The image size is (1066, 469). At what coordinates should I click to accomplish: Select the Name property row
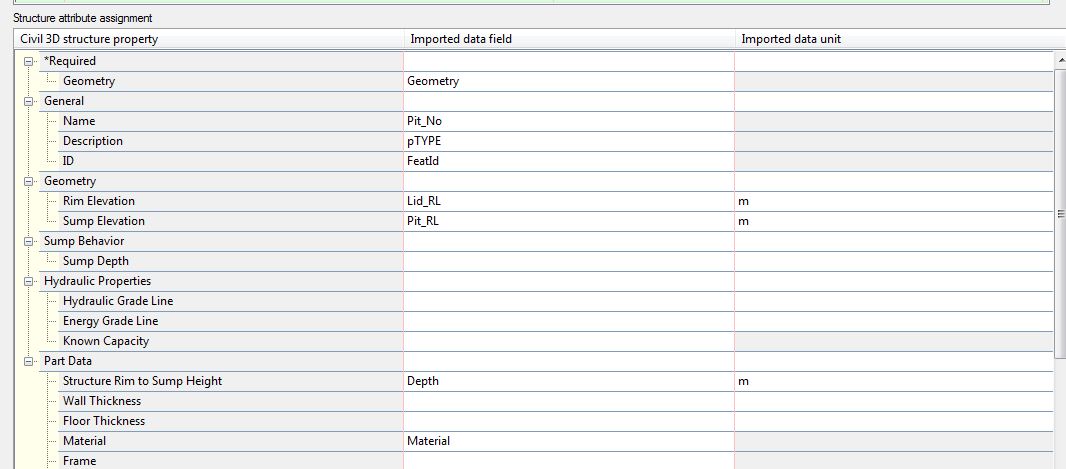pyautogui.click(x=231, y=121)
